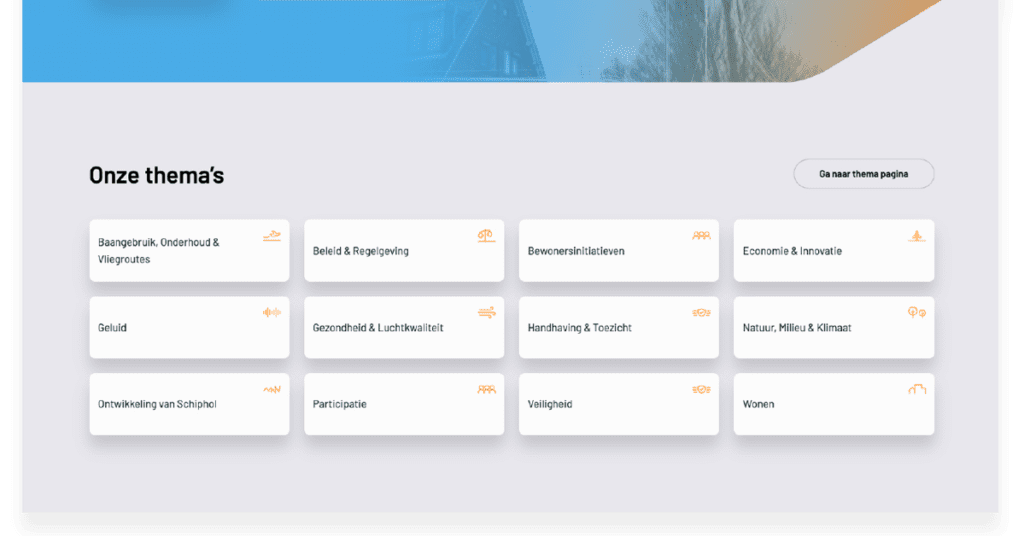Click the 'Onze thema's' section heading

[156, 176]
